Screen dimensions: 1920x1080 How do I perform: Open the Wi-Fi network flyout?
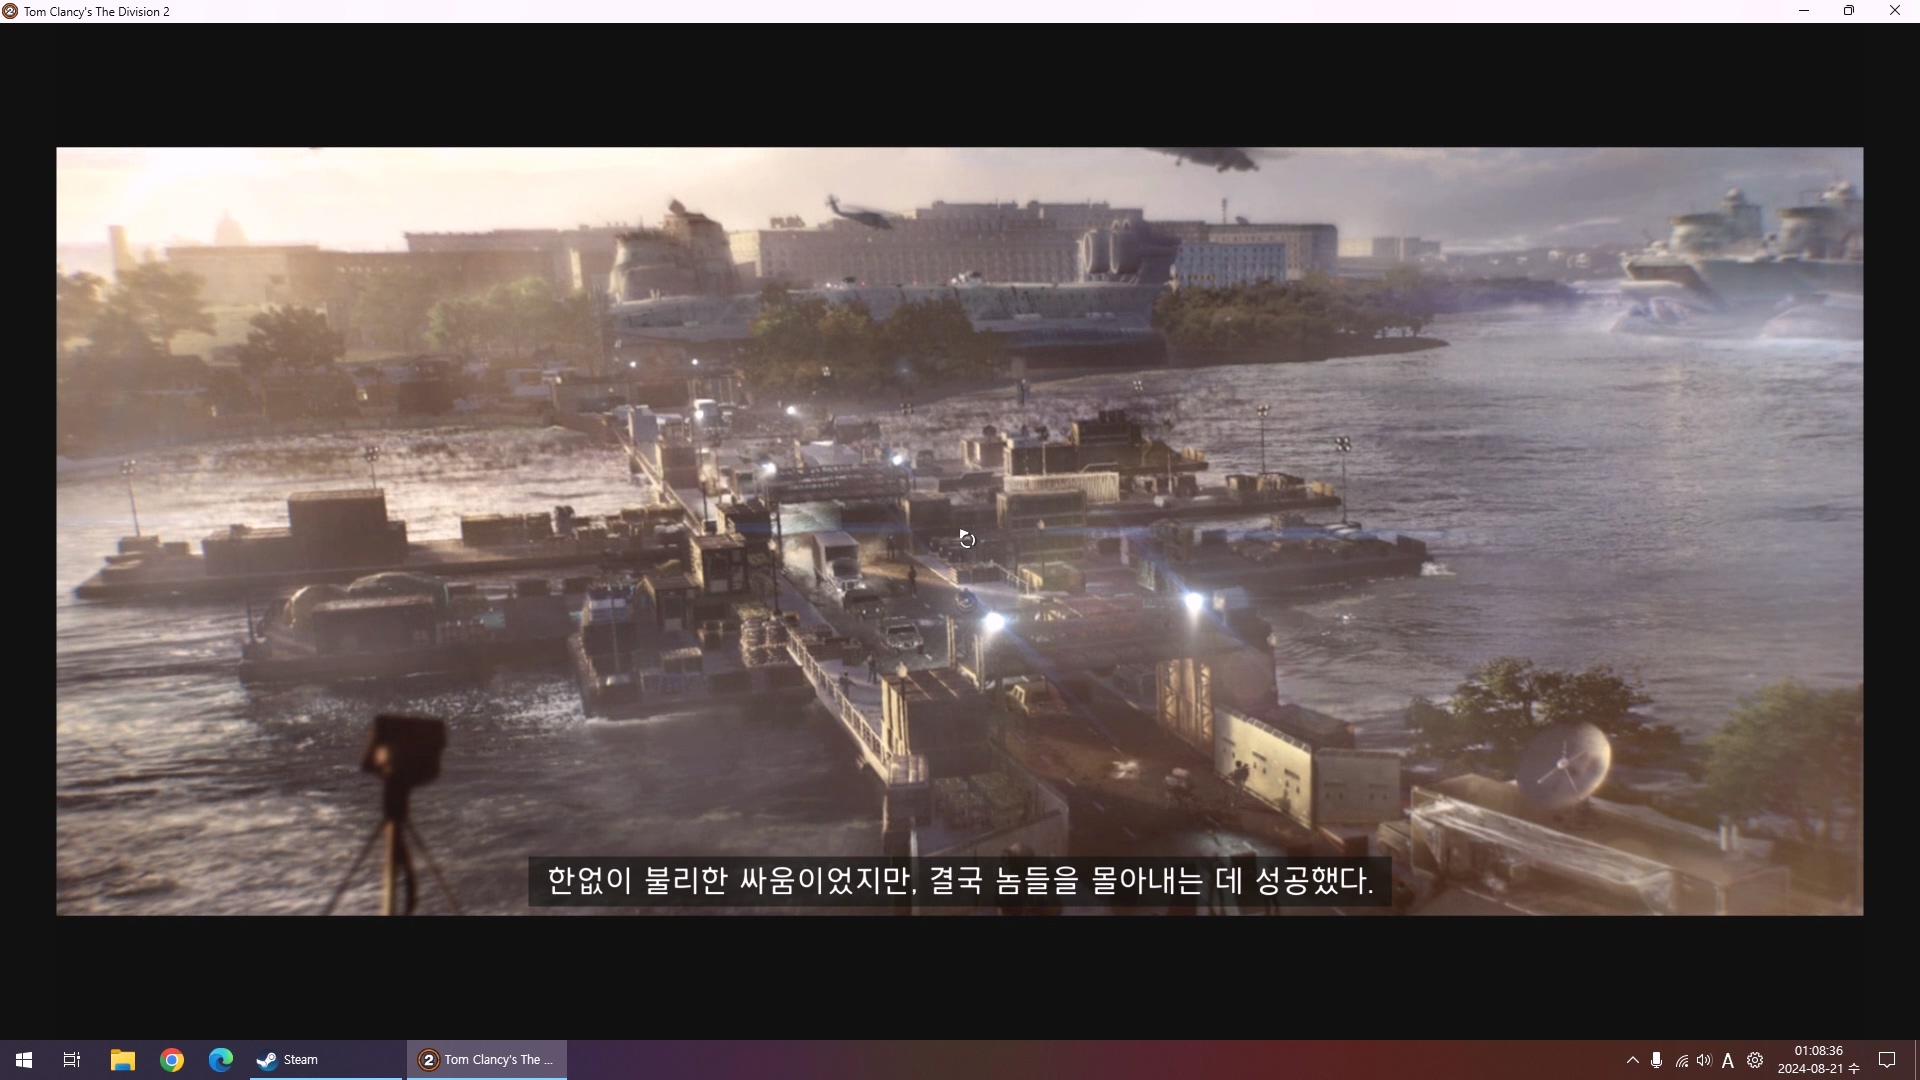tap(1682, 1061)
